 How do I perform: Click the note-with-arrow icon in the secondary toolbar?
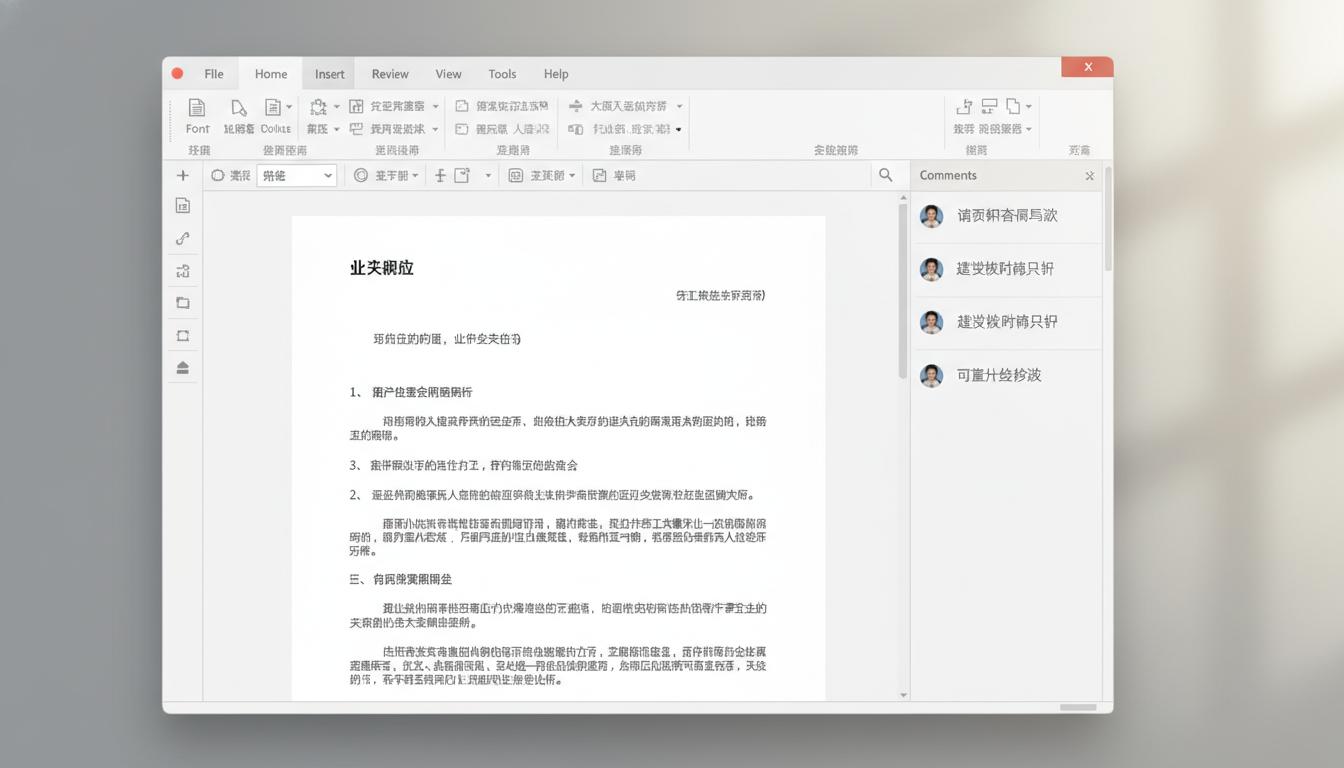[462, 175]
